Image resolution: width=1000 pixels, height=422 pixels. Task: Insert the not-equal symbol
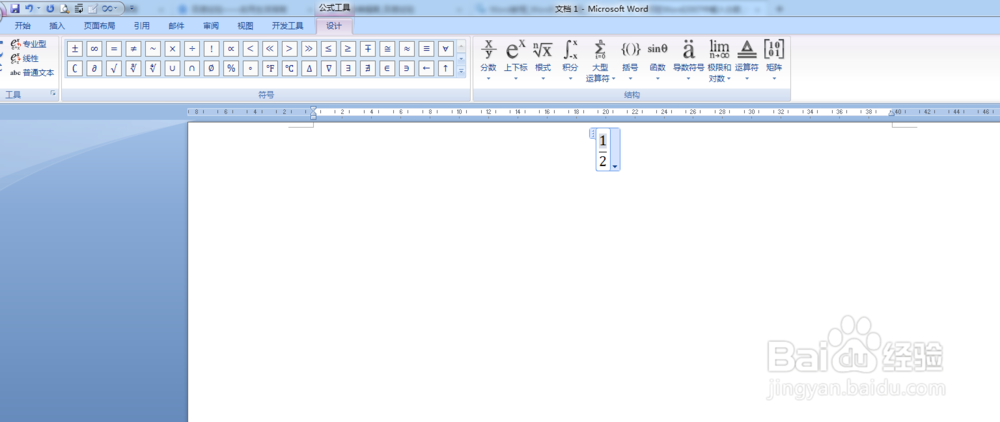133,48
